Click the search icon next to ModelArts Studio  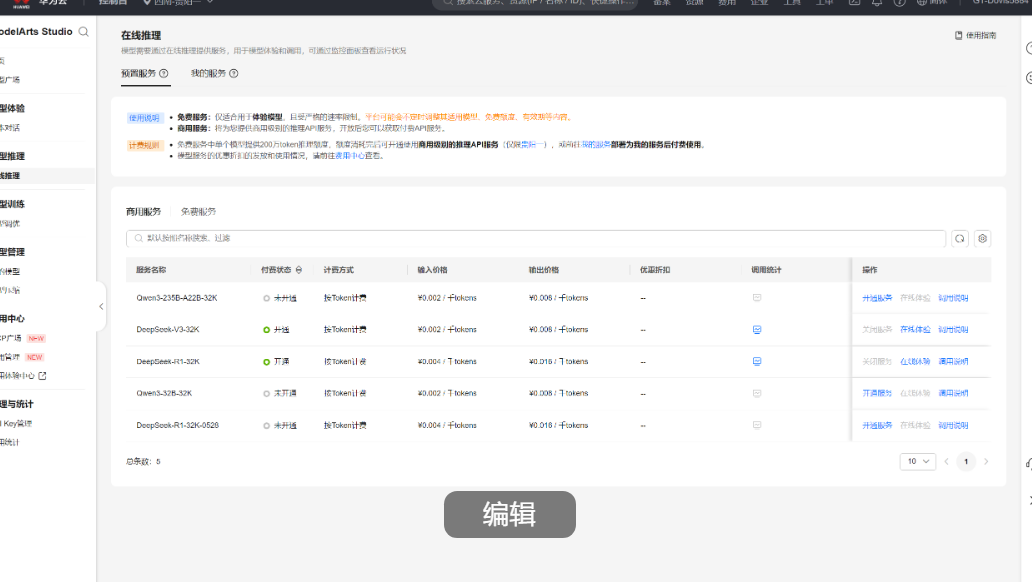[84, 32]
